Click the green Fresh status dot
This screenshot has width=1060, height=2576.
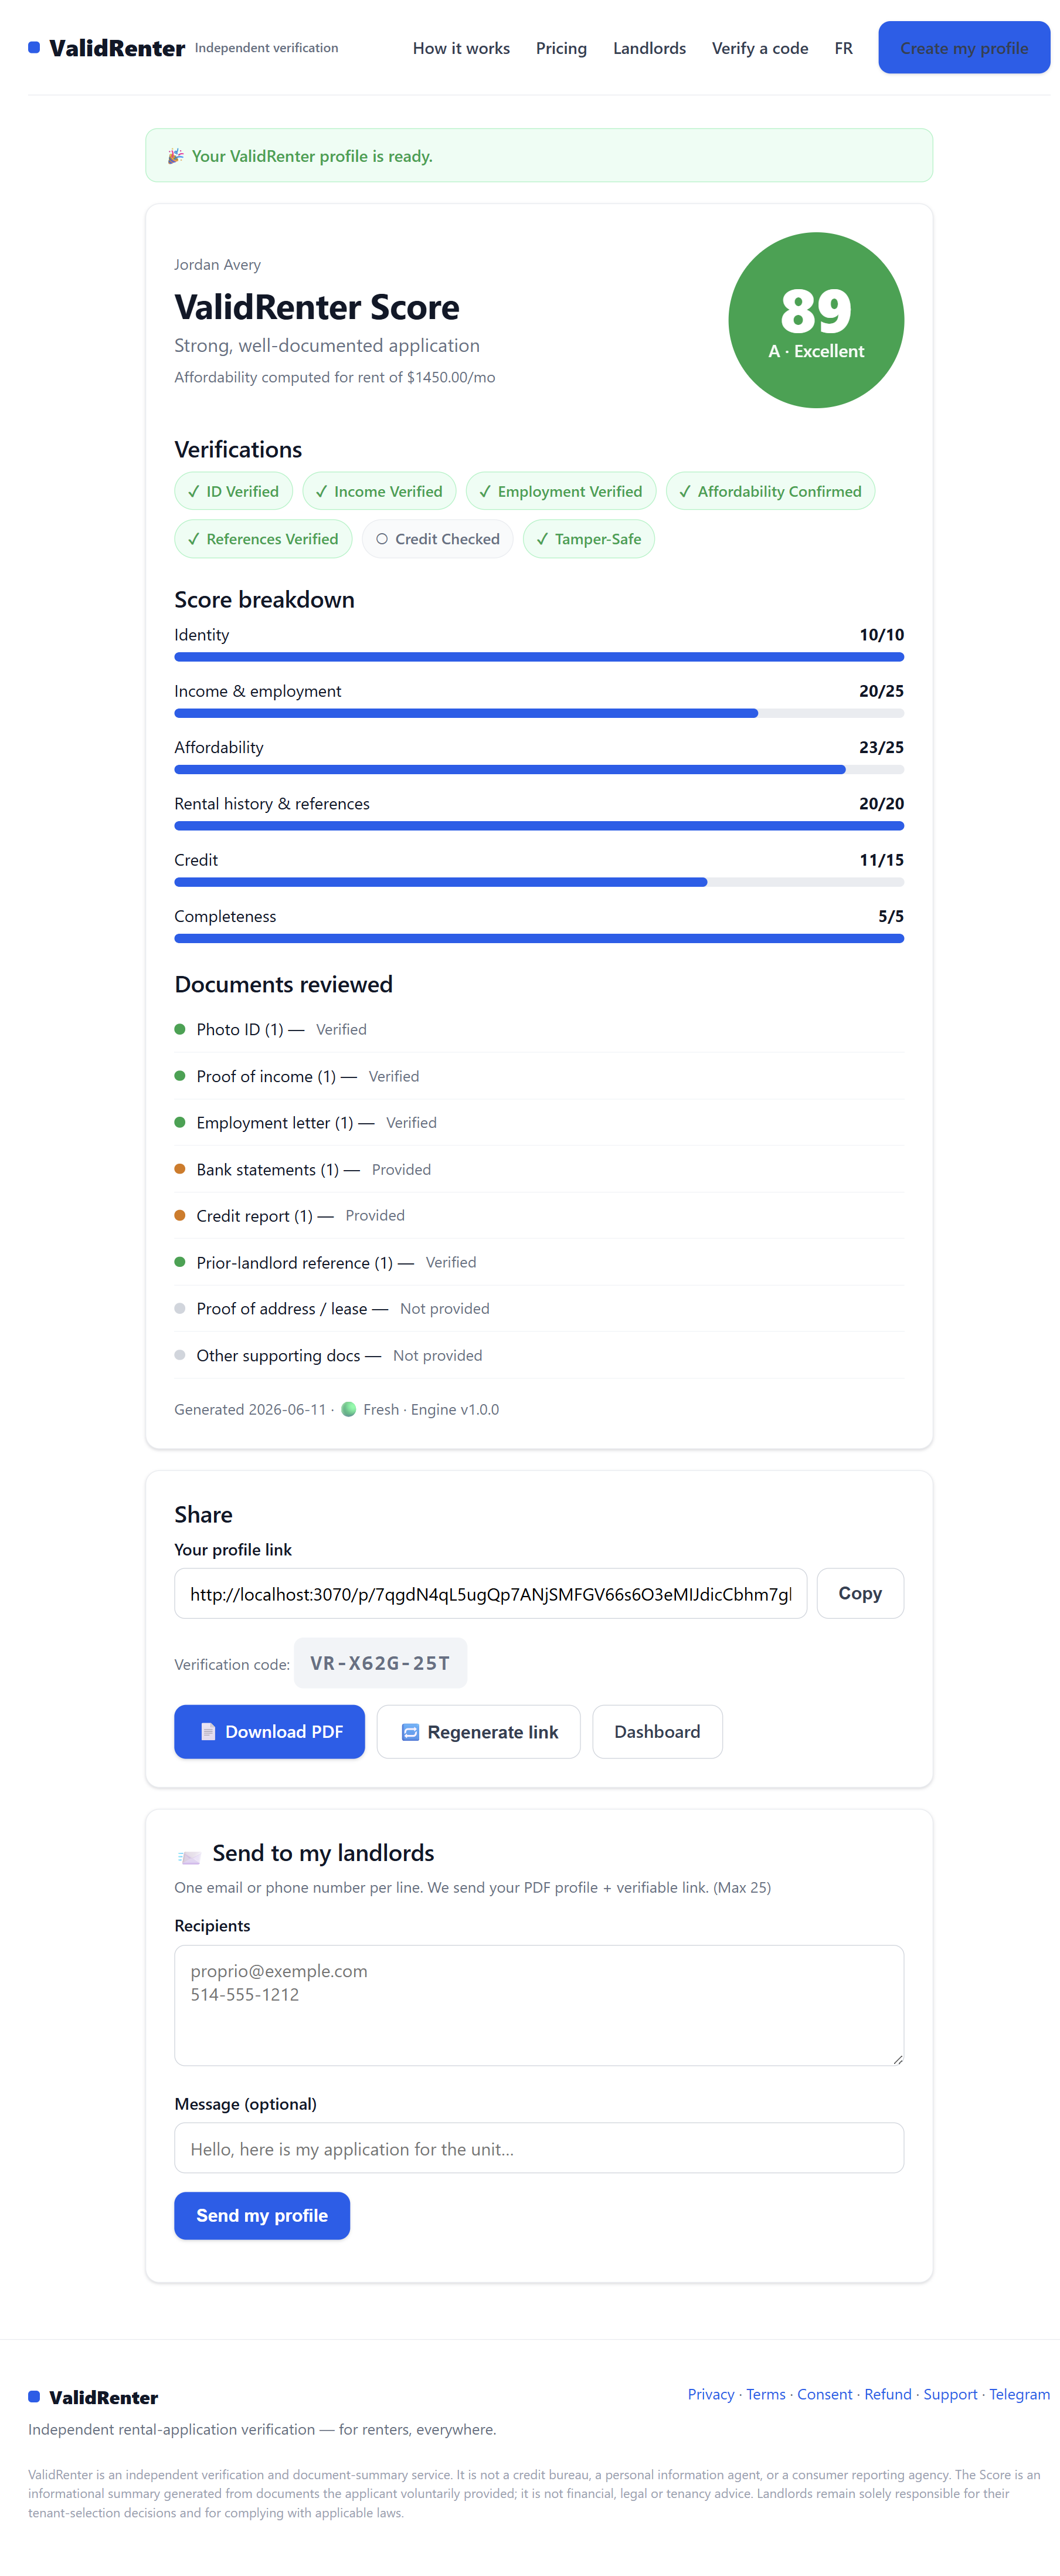[349, 1409]
